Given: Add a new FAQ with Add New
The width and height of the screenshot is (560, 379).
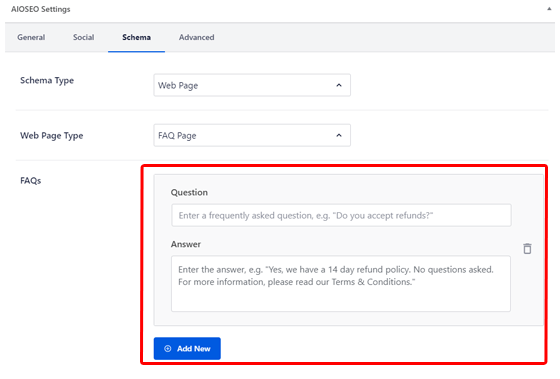Looking at the screenshot, I should point(187,349).
